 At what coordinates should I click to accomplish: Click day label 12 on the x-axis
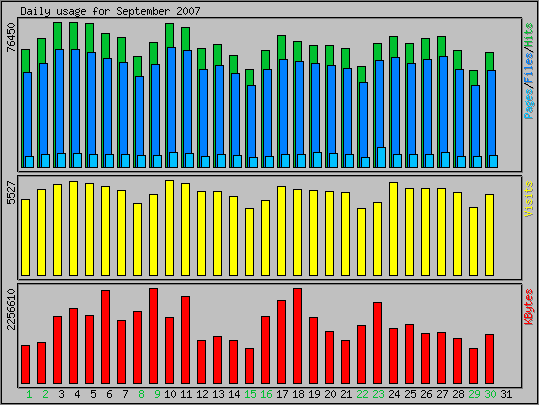click(x=202, y=394)
